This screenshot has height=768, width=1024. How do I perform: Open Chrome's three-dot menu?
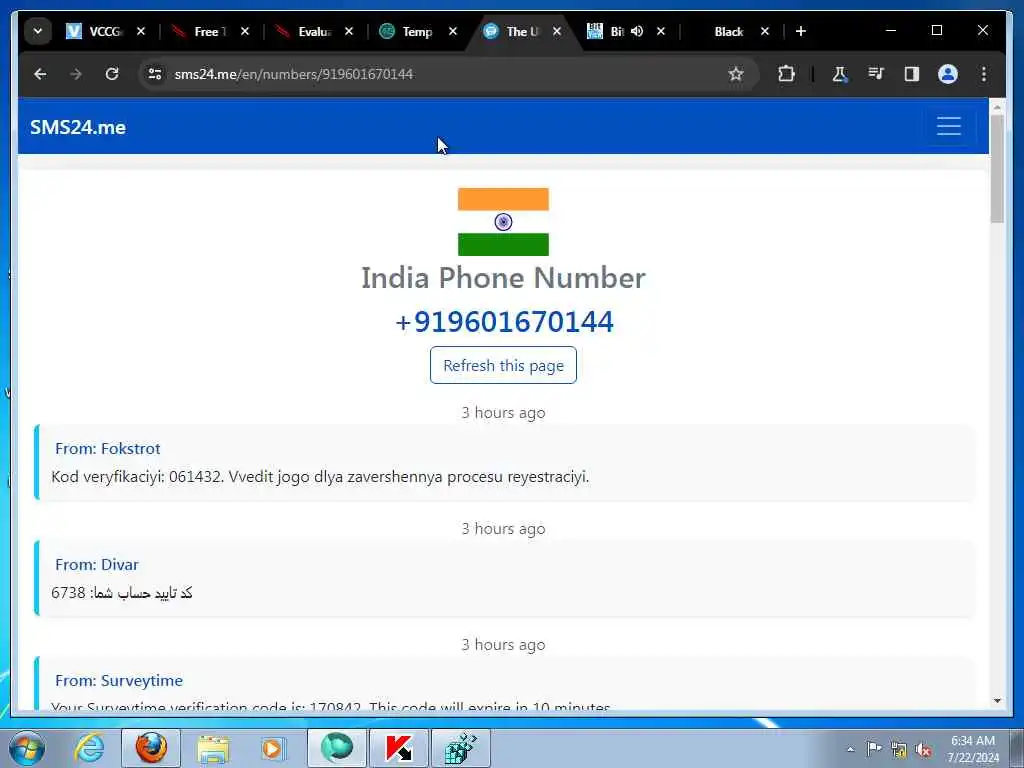984,74
